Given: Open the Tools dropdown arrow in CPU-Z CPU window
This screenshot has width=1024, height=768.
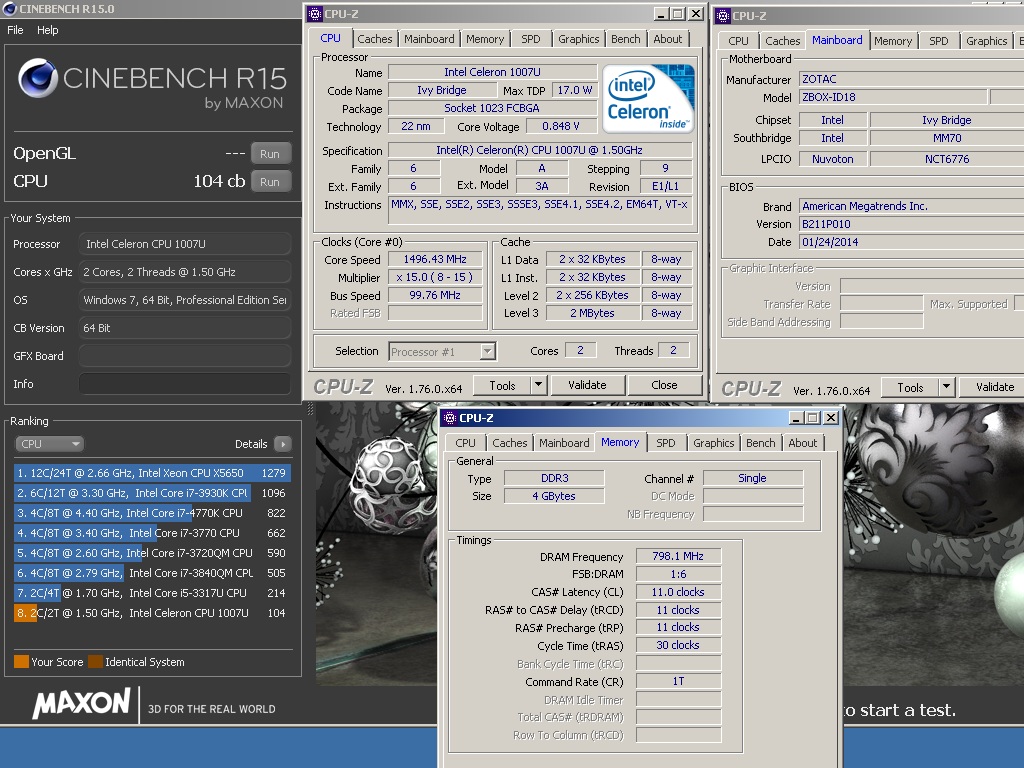Looking at the screenshot, I should click(x=538, y=385).
